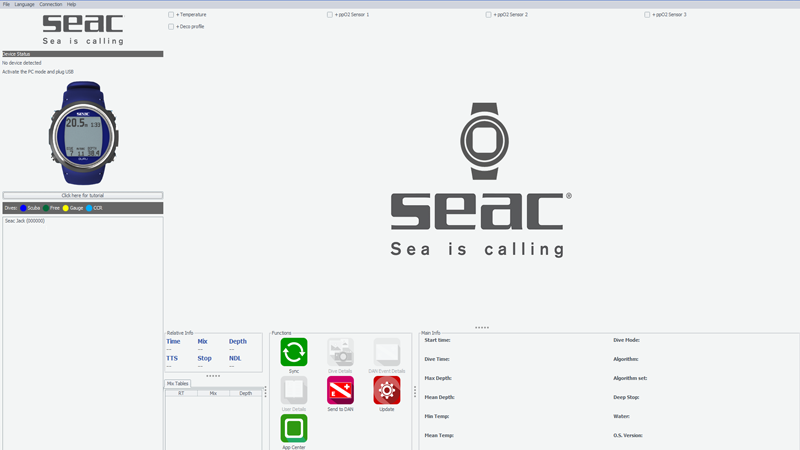
Task: Open the DAN Event Details icon
Action: (387, 352)
